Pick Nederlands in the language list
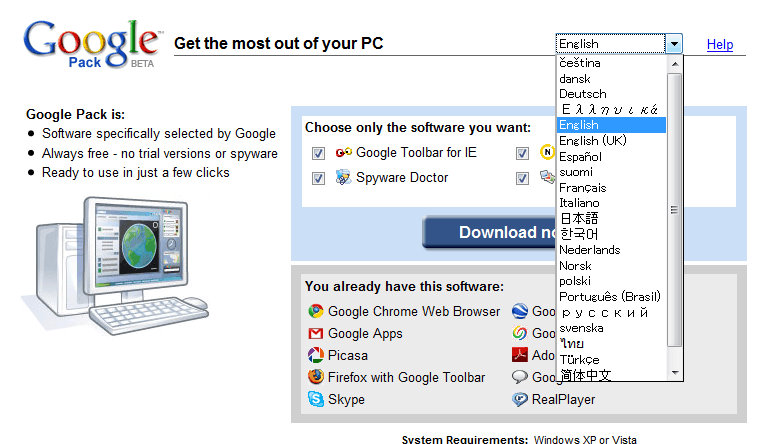This screenshot has width=774, height=444. (x=612, y=250)
